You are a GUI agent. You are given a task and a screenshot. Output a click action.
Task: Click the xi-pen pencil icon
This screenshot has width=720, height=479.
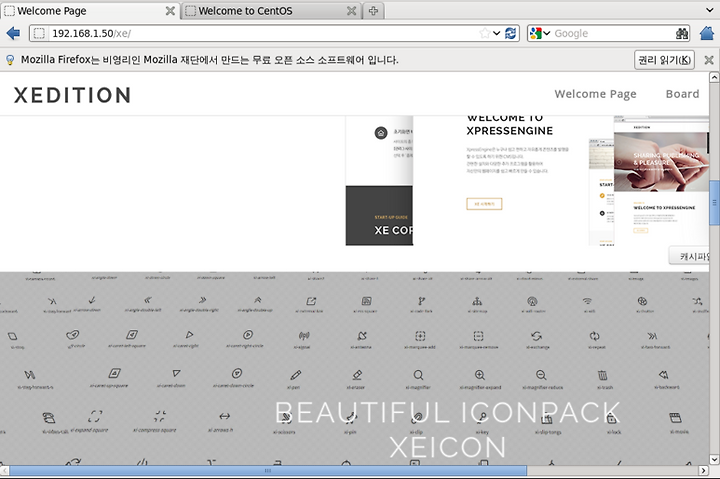pos(296,375)
